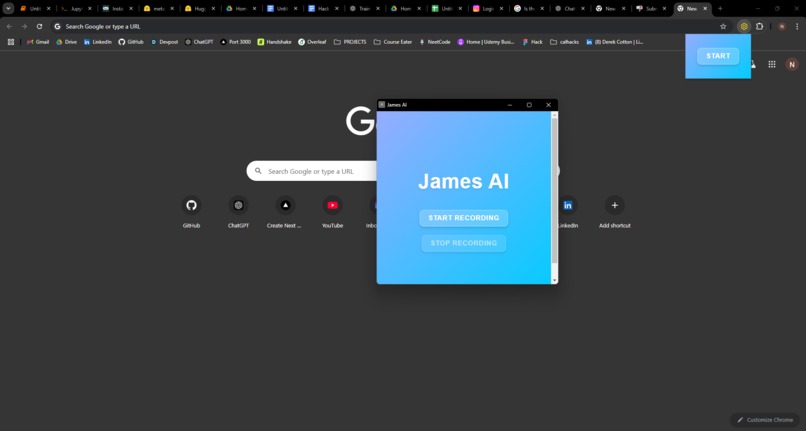Open YouTube shortcut tile
The width and height of the screenshot is (806, 431).
(333, 212)
